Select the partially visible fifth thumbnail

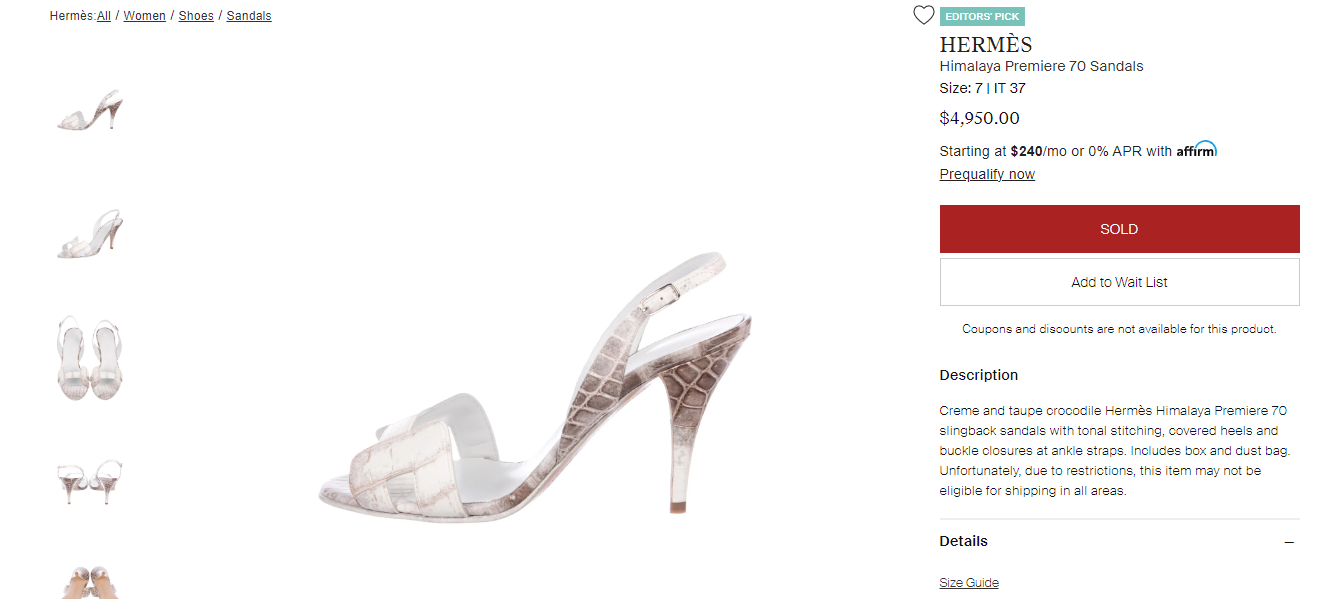89,582
